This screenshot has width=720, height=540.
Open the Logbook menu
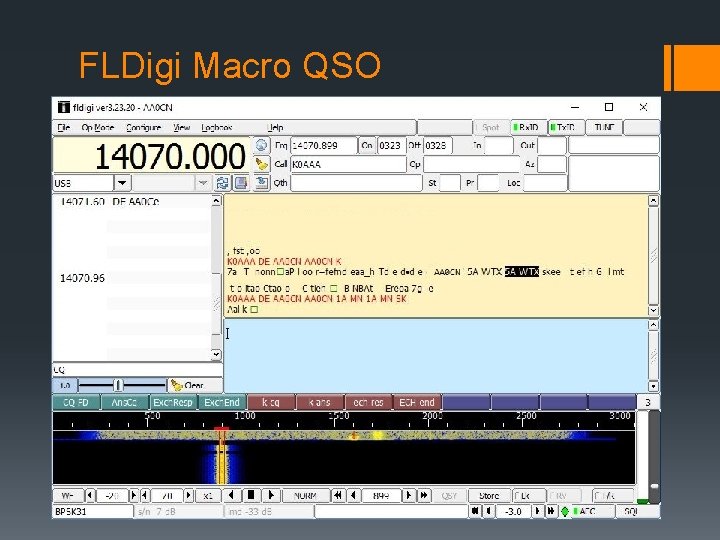click(217, 127)
